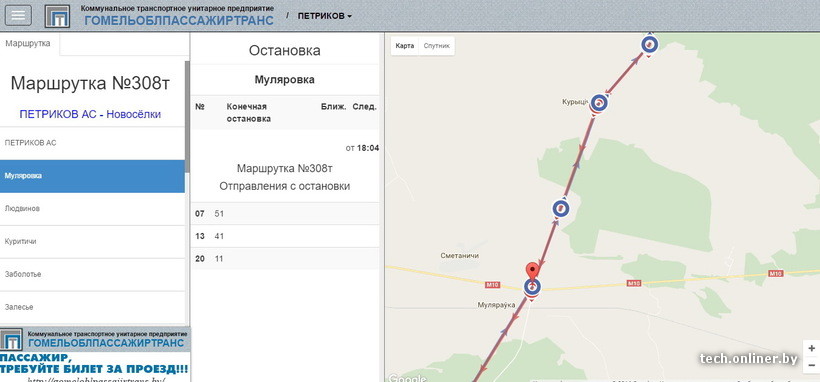Image resolution: width=820 pixels, height=382 pixels.
Task: Switch map to Карта view
Action: (405, 46)
